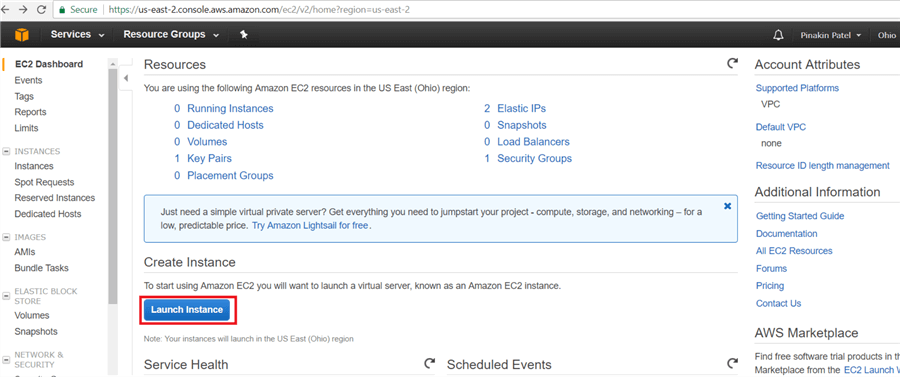The width and height of the screenshot is (900, 377).
Task: Collapse the ELASTIC BLOCK STORE section
Action: [x=6, y=296]
